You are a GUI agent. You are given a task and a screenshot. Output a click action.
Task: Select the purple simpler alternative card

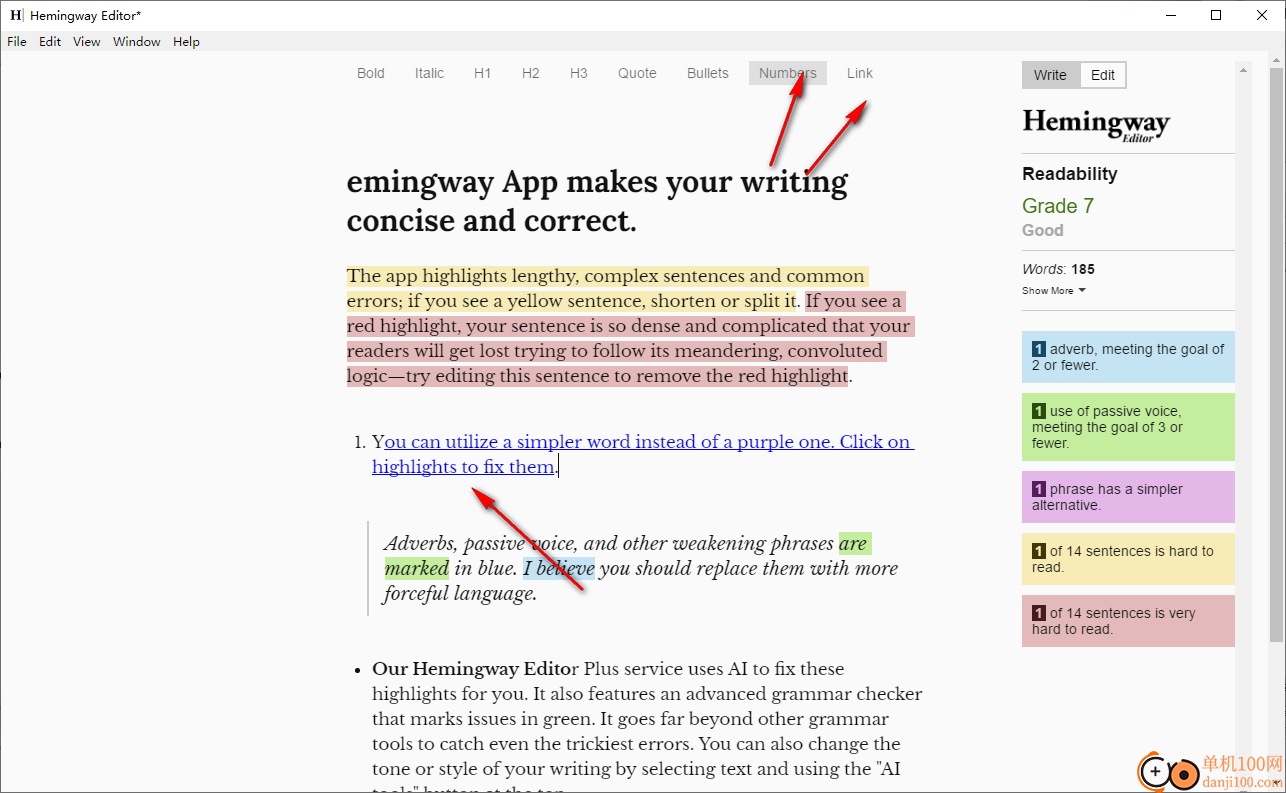(x=1128, y=497)
